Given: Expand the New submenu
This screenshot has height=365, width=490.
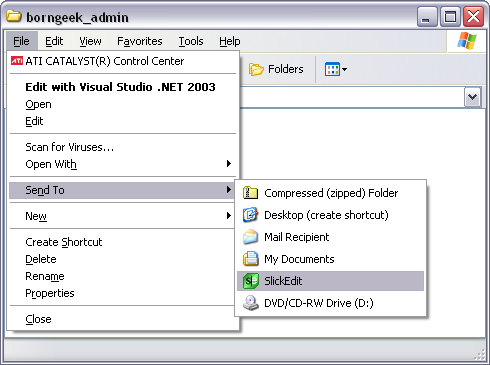Looking at the screenshot, I should [x=229, y=215].
